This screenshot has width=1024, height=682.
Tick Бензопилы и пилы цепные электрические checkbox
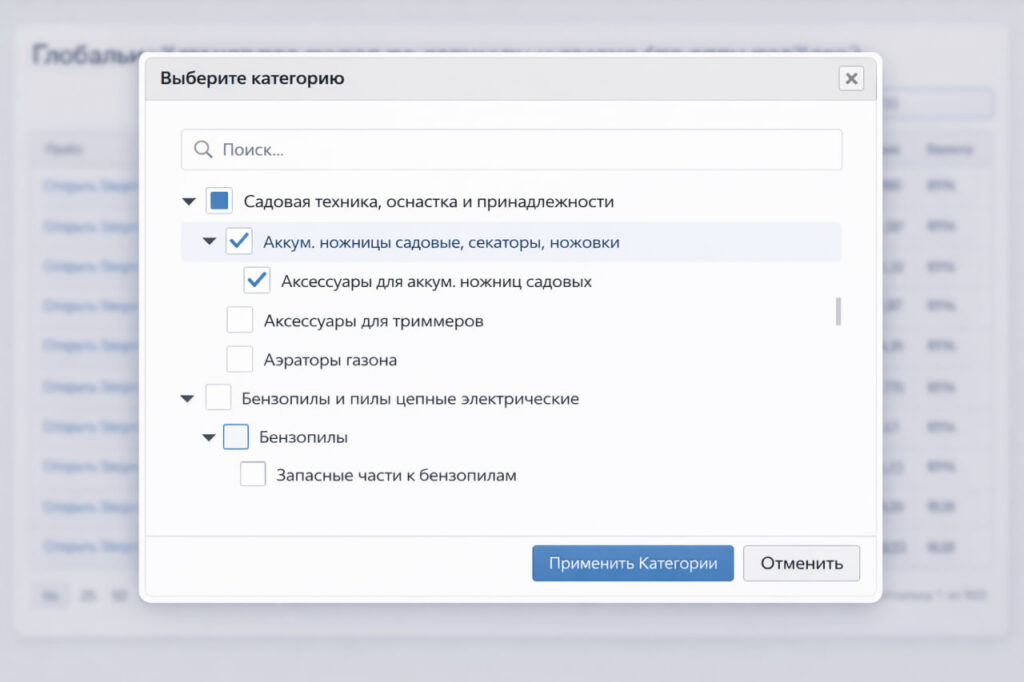(218, 398)
